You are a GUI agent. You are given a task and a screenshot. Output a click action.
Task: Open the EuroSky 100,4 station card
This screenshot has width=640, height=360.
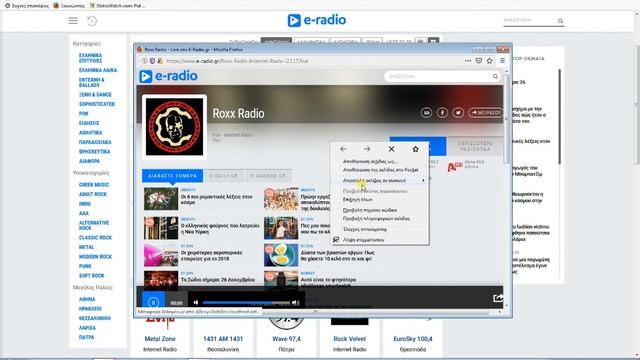[x=412, y=338]
